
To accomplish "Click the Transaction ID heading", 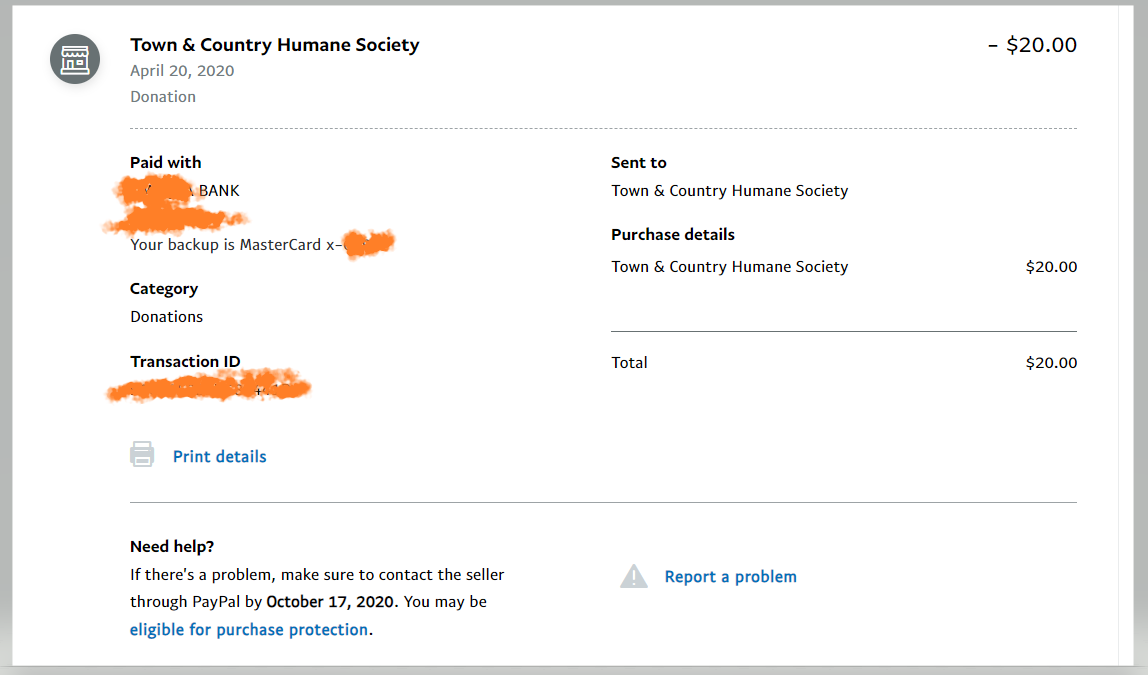I will point(185,362).
